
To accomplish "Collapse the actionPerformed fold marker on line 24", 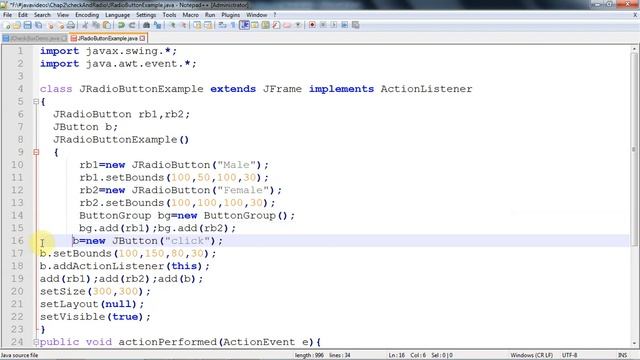I will 36,342.
